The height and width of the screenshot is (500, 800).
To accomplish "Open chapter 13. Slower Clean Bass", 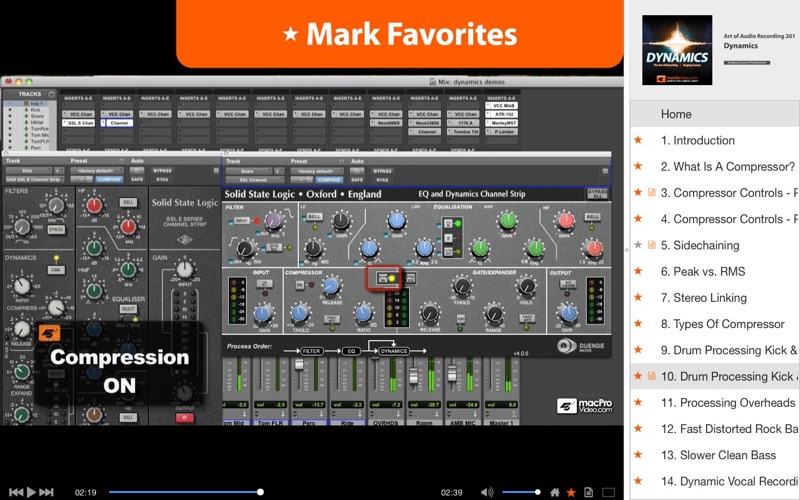I will 718,455.
